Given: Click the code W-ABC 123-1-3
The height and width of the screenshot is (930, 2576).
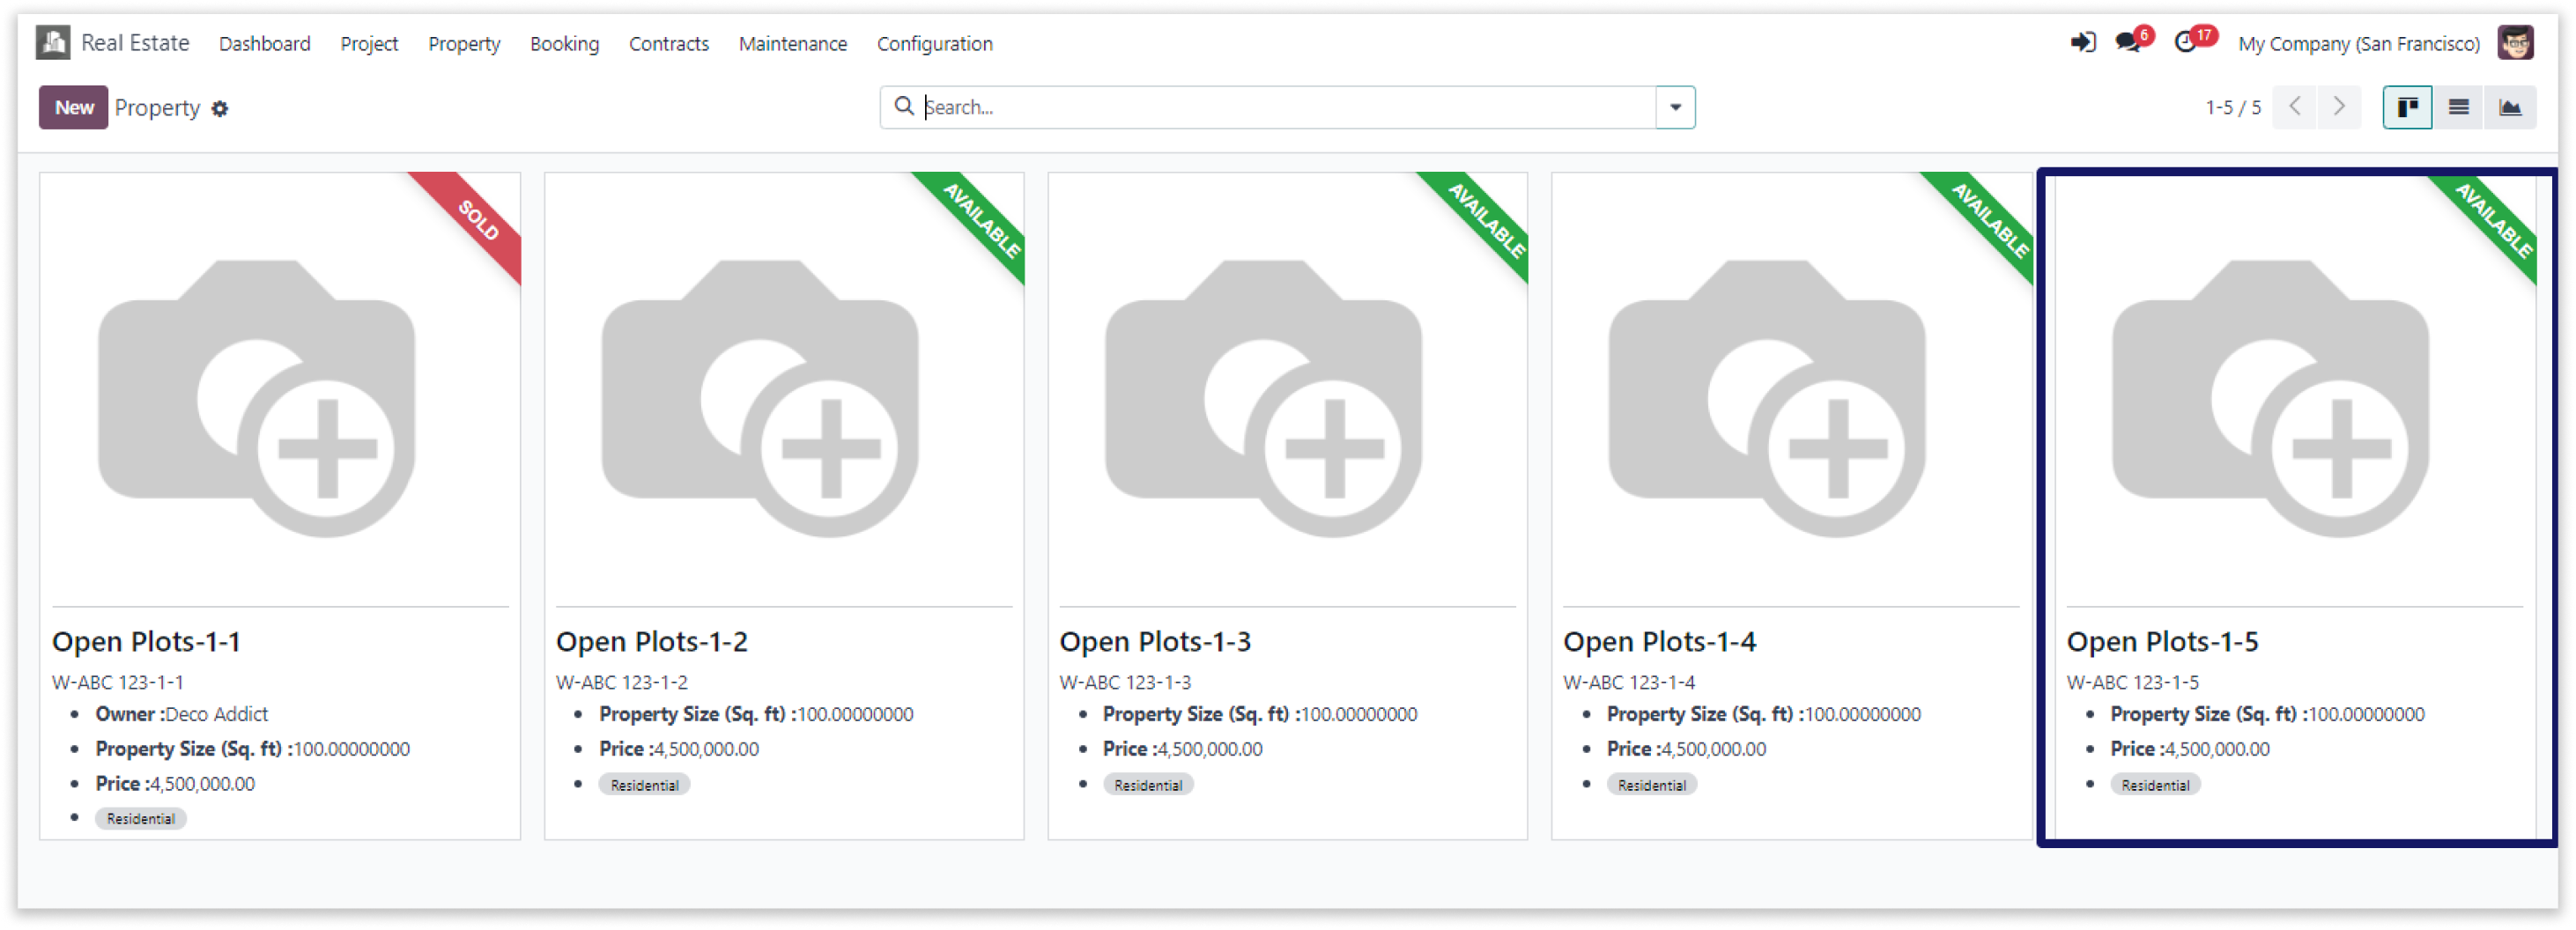Looking at the screenshot, I should pyautogui.click(x=1125, y=683).
